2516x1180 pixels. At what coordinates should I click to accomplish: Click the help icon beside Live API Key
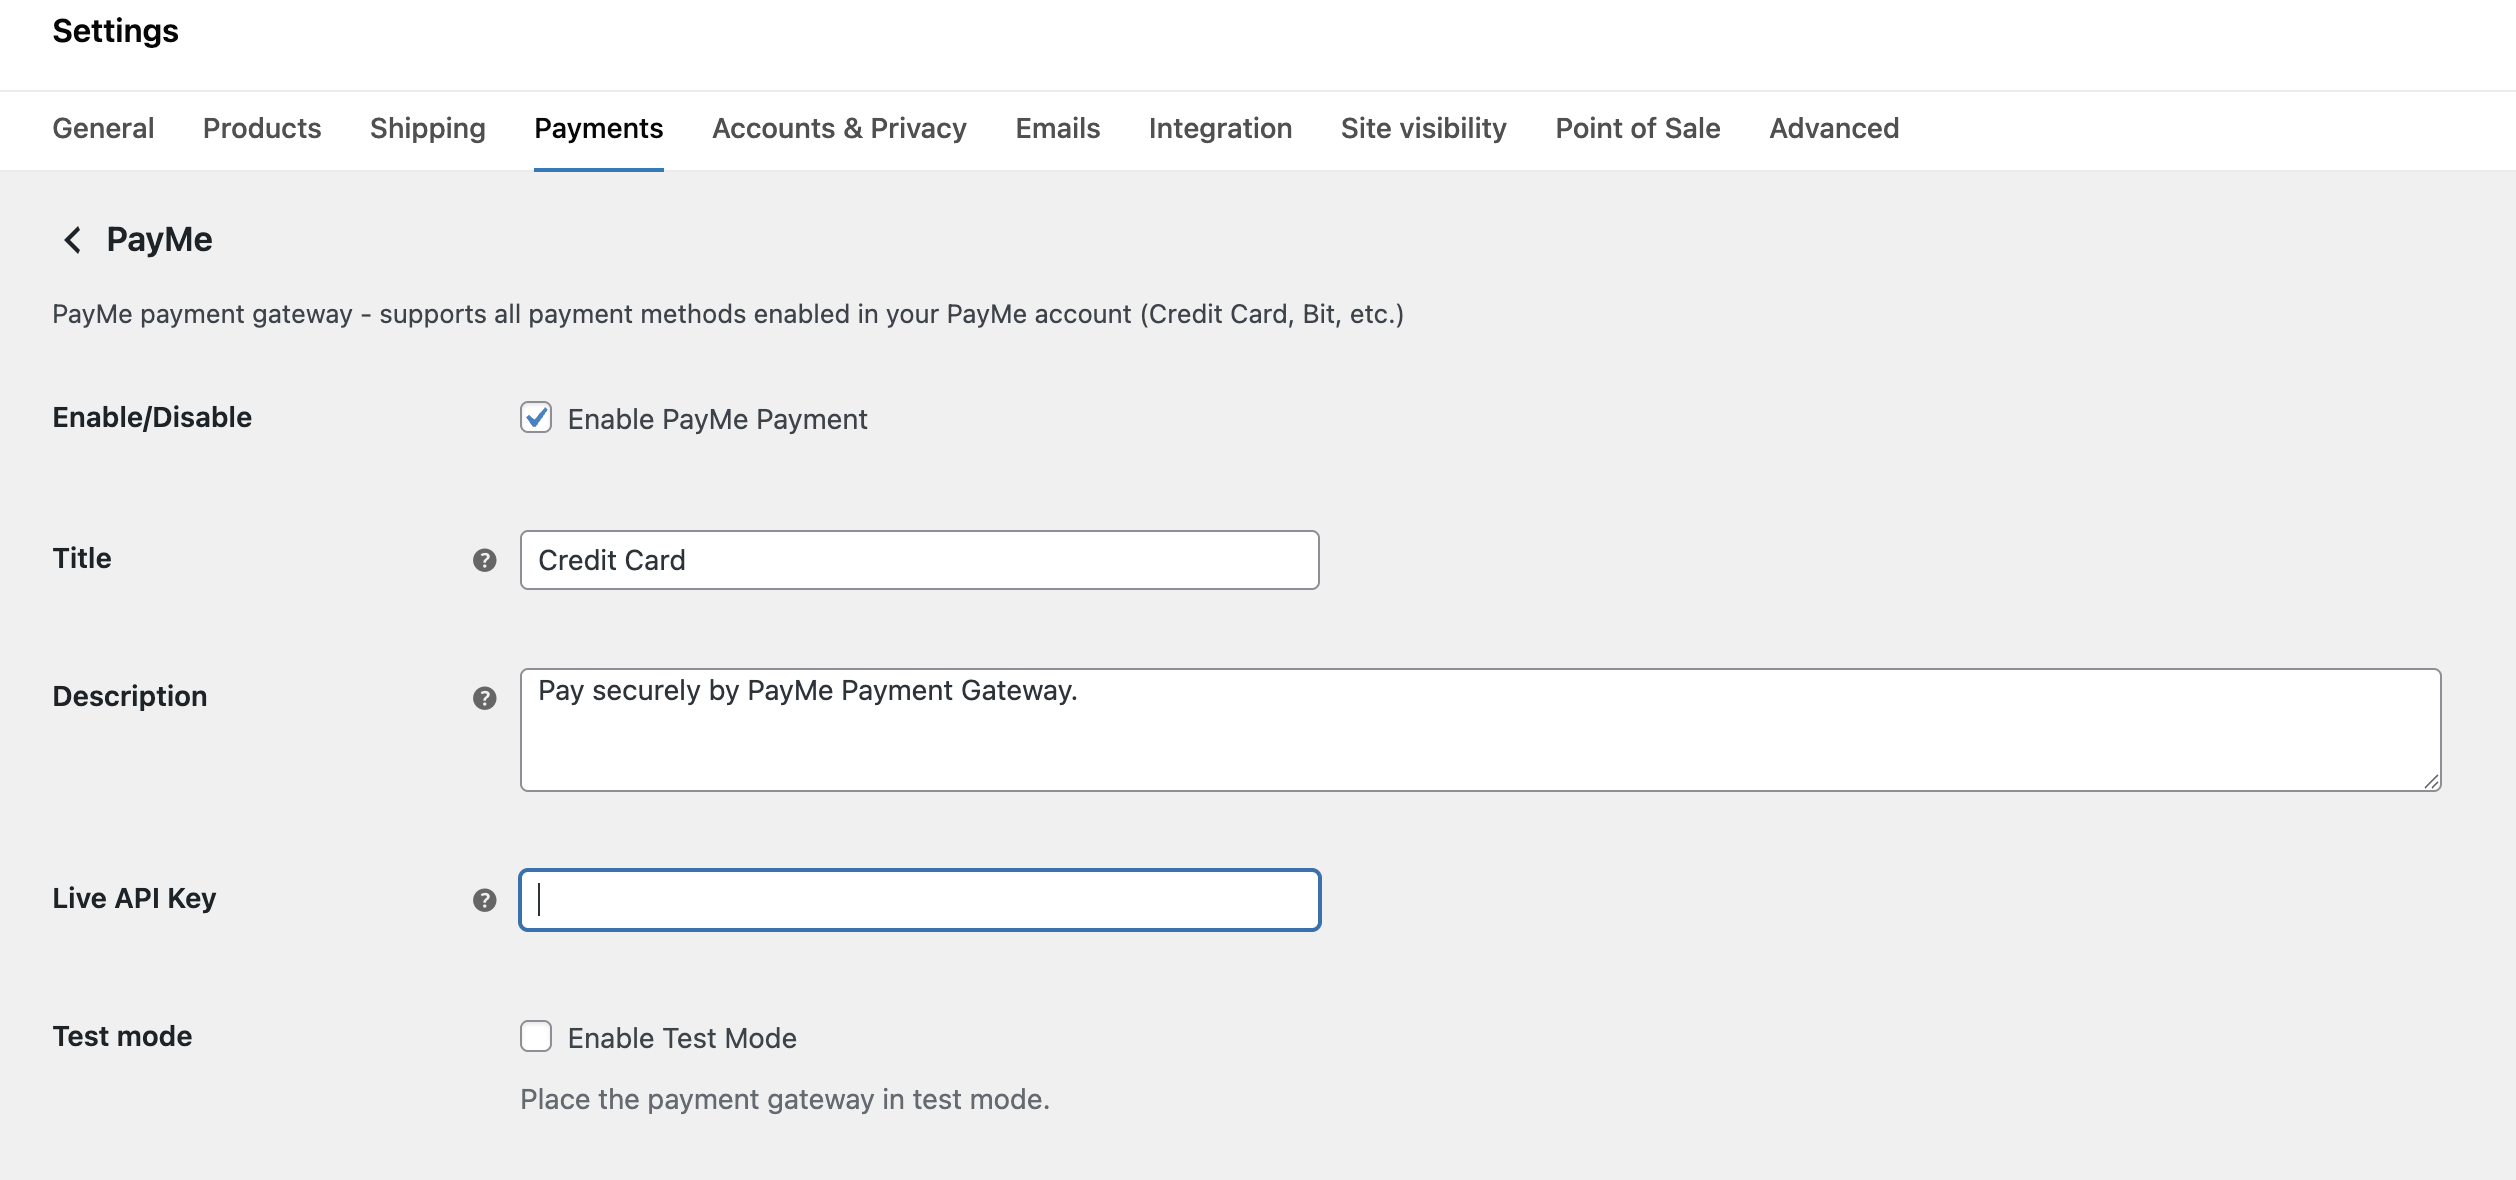[x=484, y=900]
